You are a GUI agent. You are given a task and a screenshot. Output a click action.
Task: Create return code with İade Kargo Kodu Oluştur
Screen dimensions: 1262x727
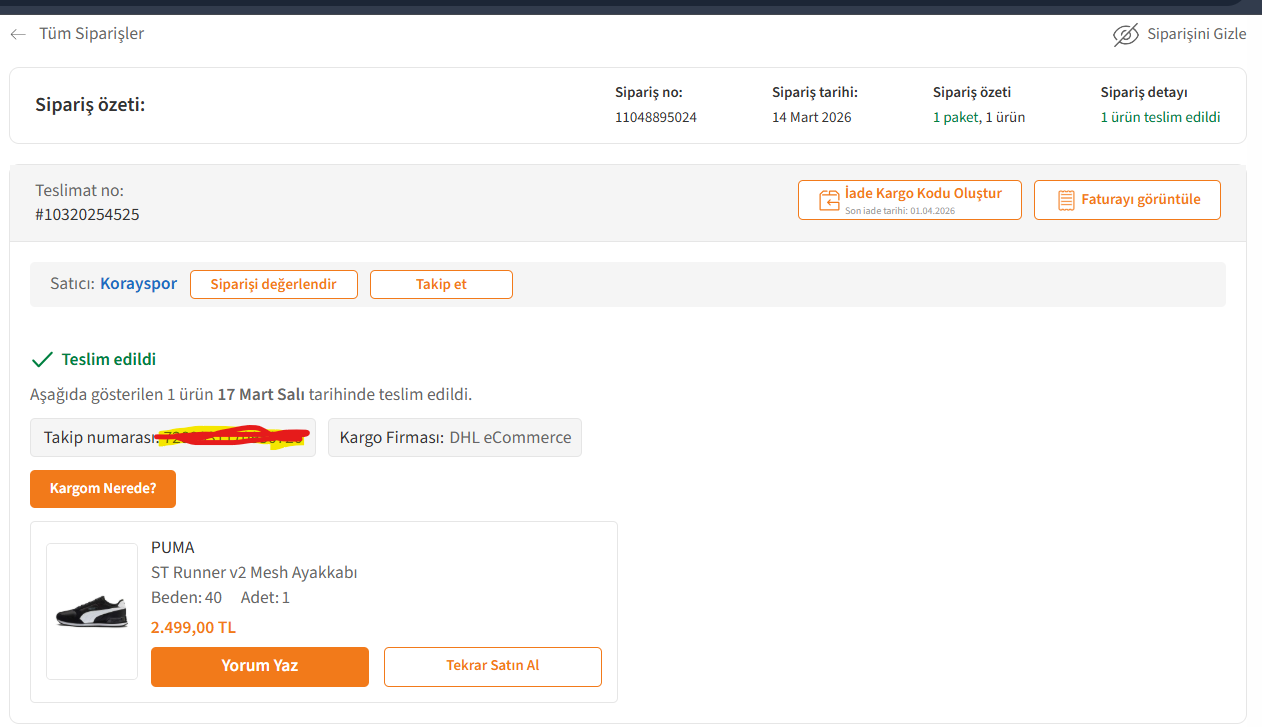tap(910, 200)
